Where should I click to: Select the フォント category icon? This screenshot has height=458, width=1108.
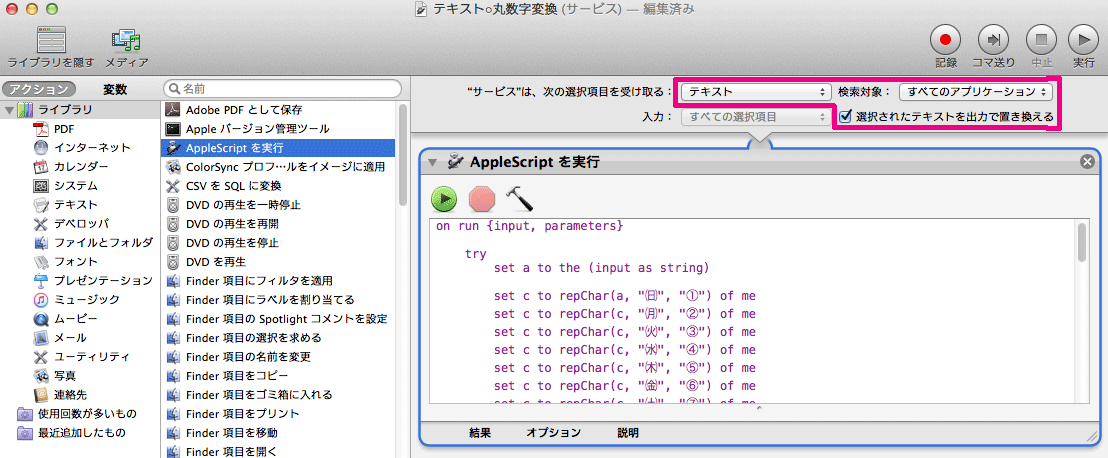[x=41, y=262]
